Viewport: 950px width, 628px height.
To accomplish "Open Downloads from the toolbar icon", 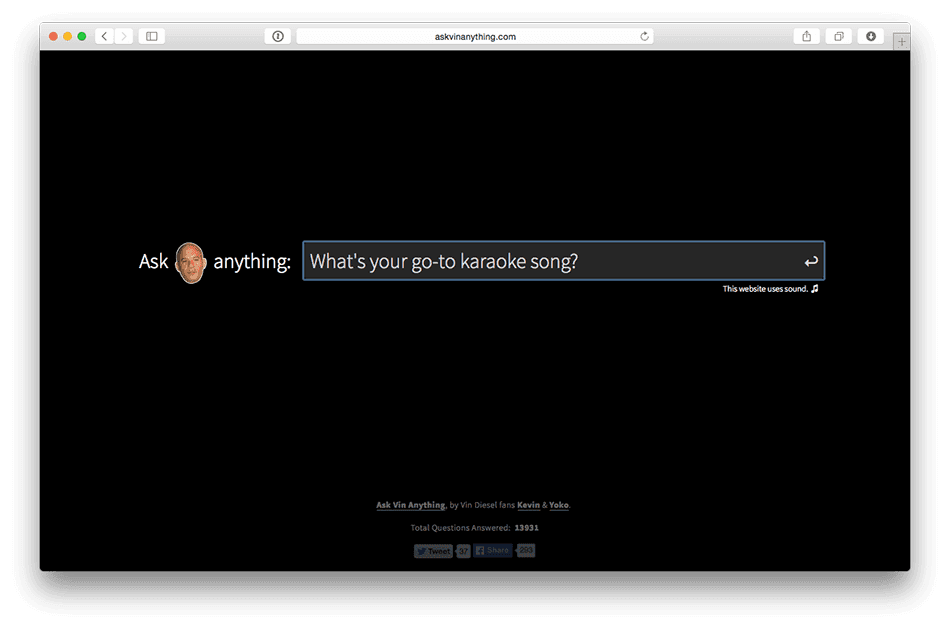I will pyautogui.click(x=870, y=36).
